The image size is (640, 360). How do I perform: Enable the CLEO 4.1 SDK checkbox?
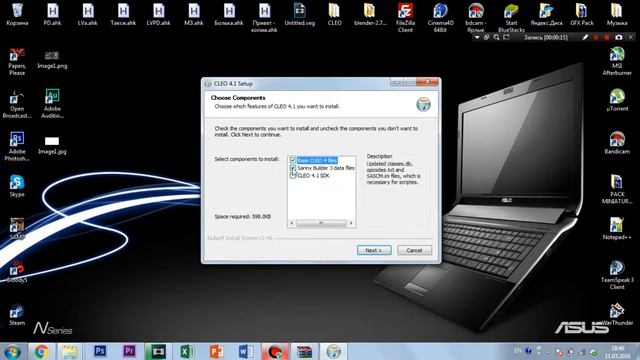[293, 175]
